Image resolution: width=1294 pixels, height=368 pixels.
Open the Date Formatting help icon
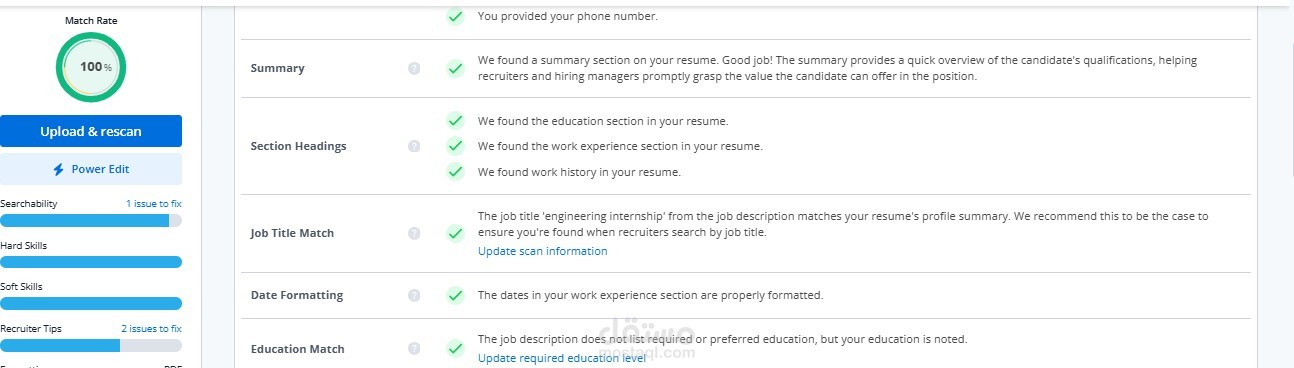click(414, 296)
